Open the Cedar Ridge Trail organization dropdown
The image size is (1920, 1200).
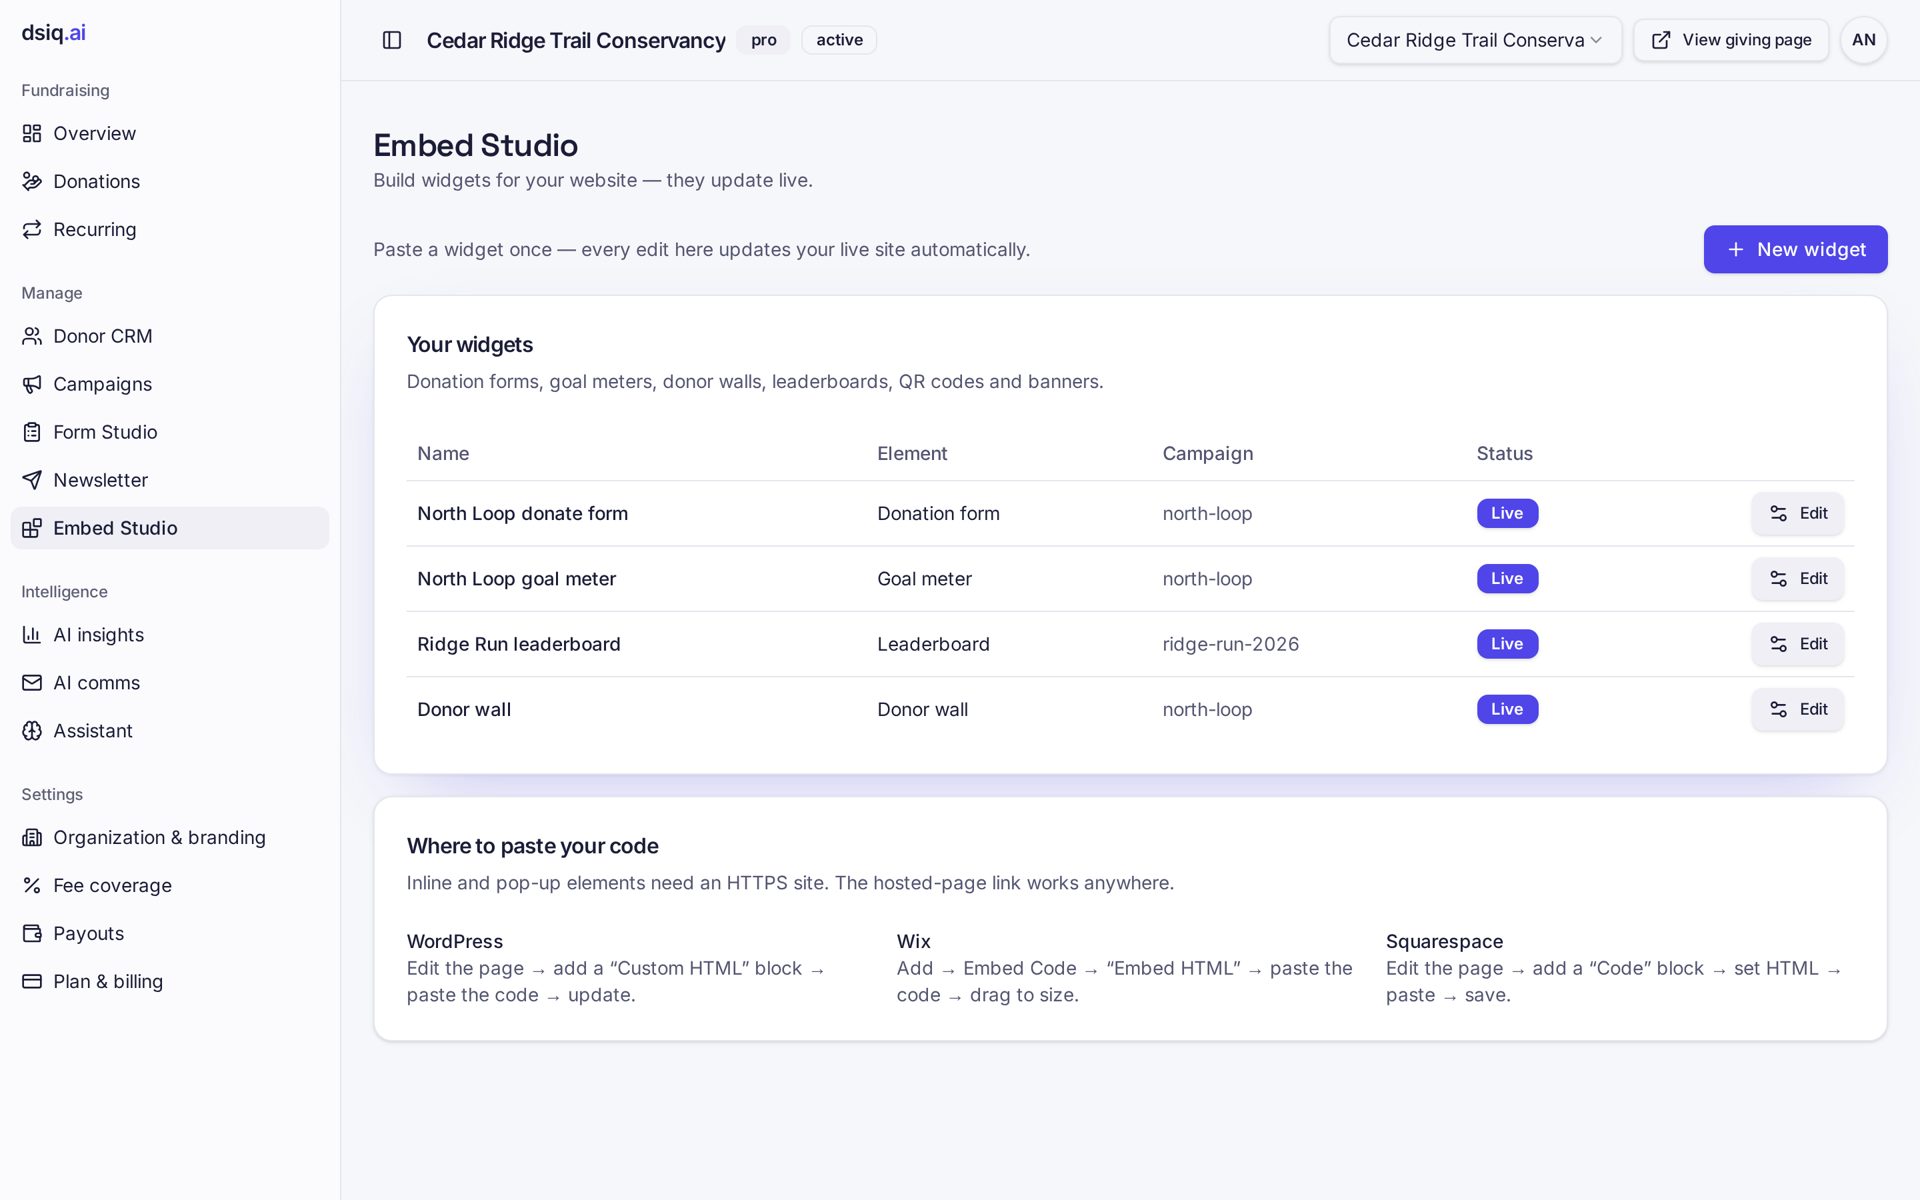point(1475,40)
